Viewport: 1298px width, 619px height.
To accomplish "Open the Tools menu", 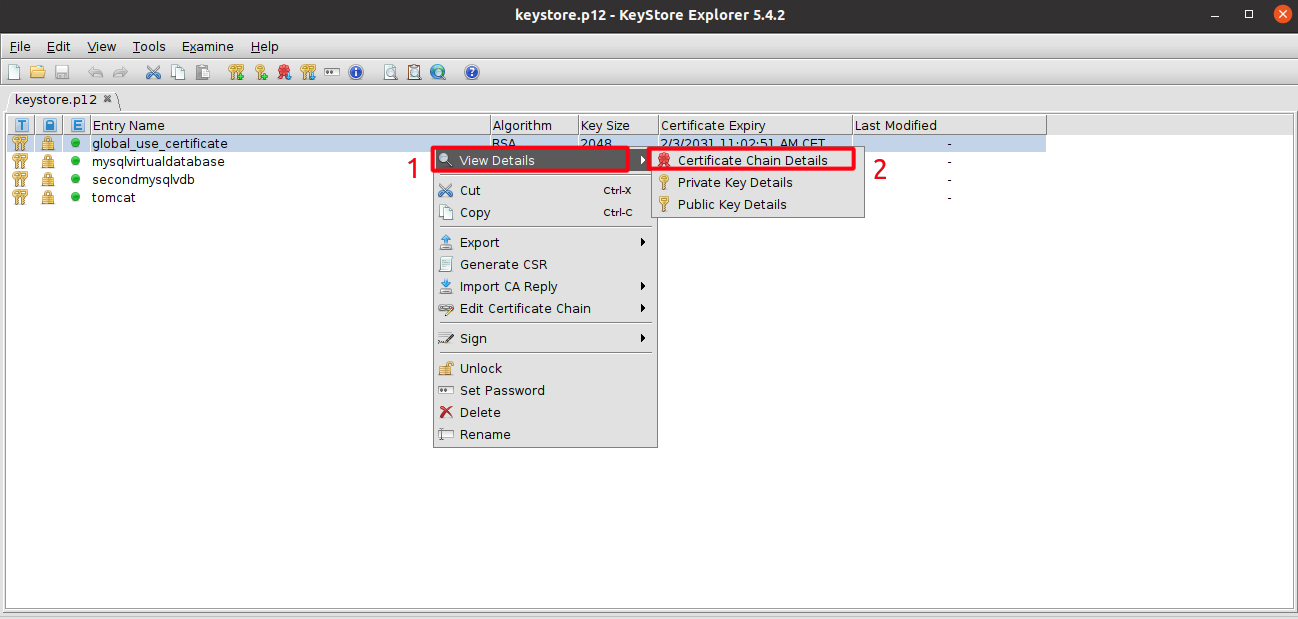I will [x=149, y=47].
